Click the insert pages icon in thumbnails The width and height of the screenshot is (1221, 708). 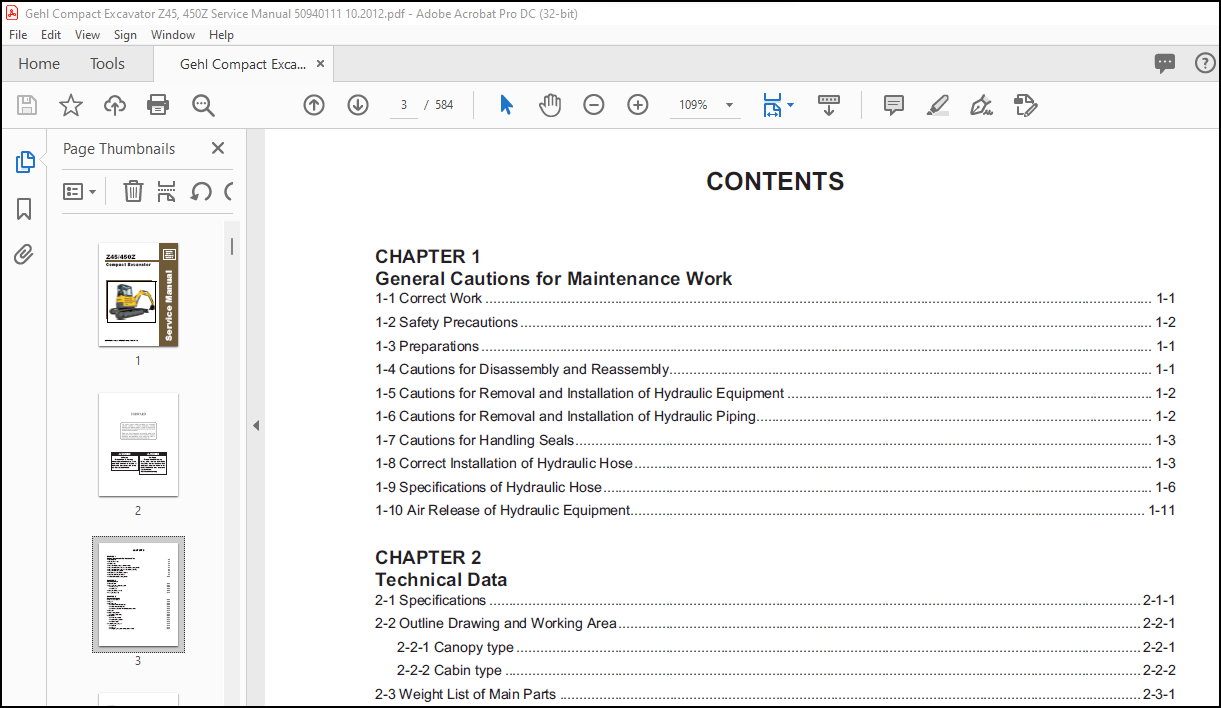point(167,191)
